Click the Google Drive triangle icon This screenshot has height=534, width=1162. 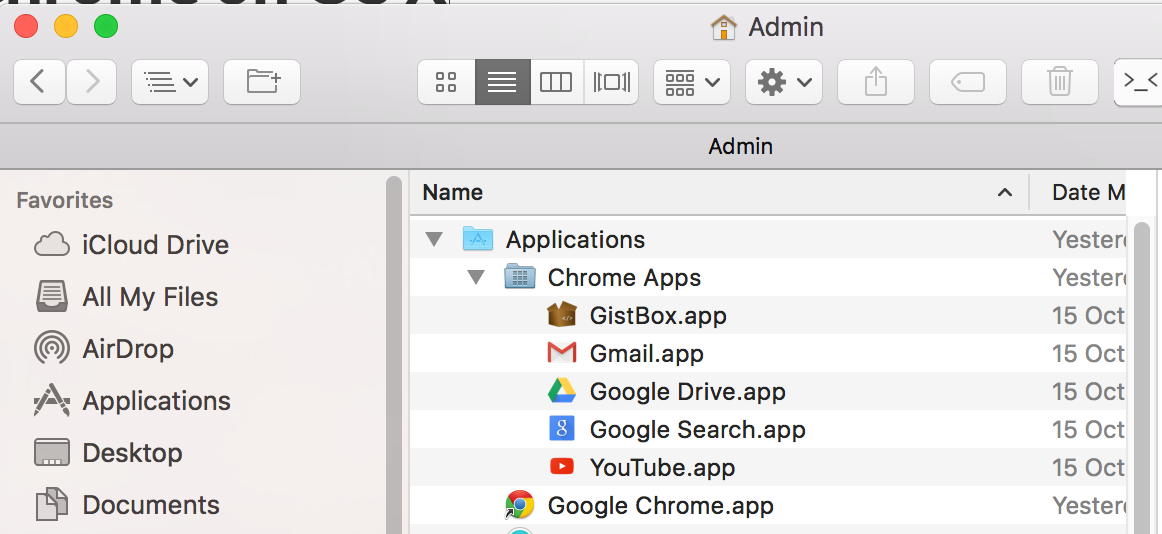(x=562, y=391)
